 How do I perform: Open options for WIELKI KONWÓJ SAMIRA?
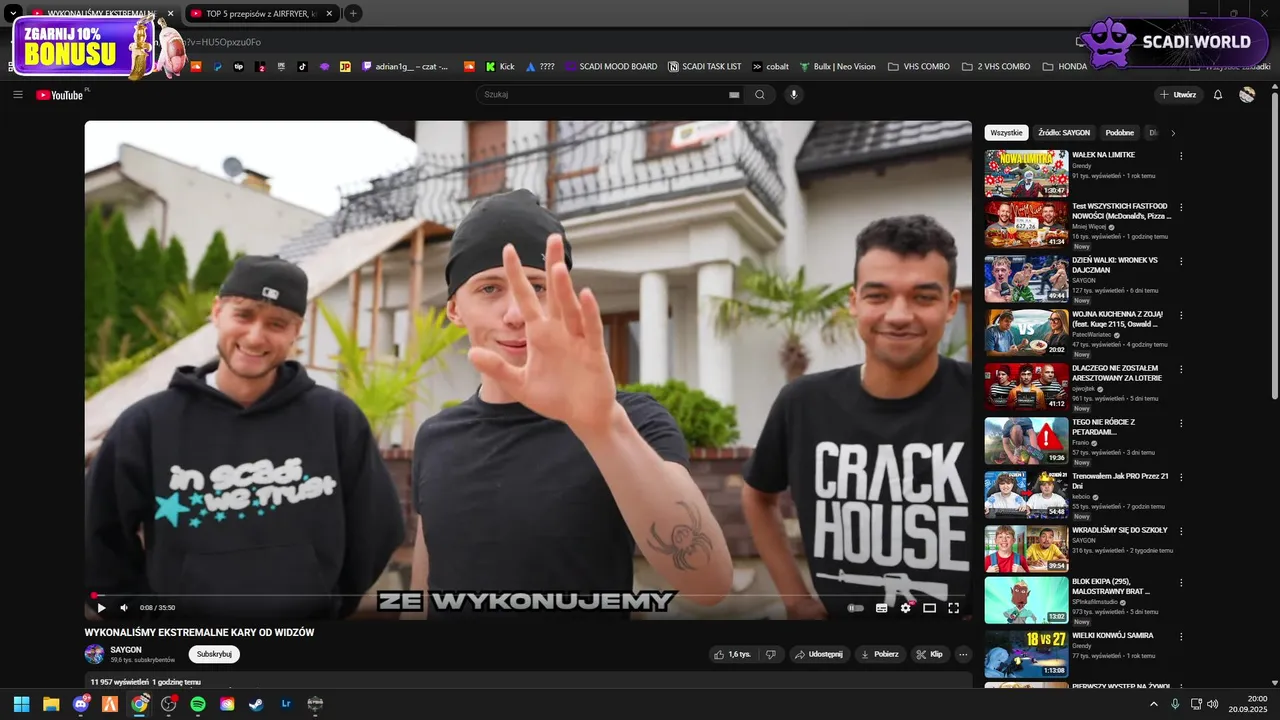click(1181, 636)
